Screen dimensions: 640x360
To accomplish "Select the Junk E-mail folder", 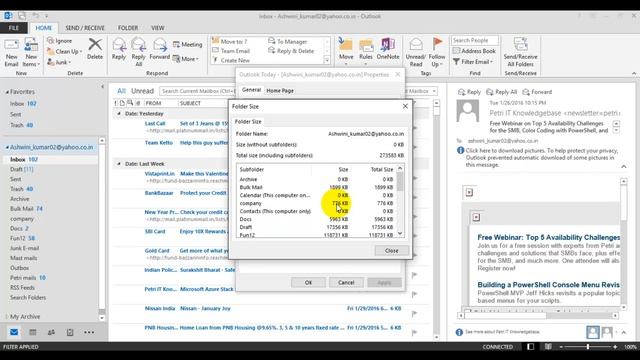I will 24,248.
